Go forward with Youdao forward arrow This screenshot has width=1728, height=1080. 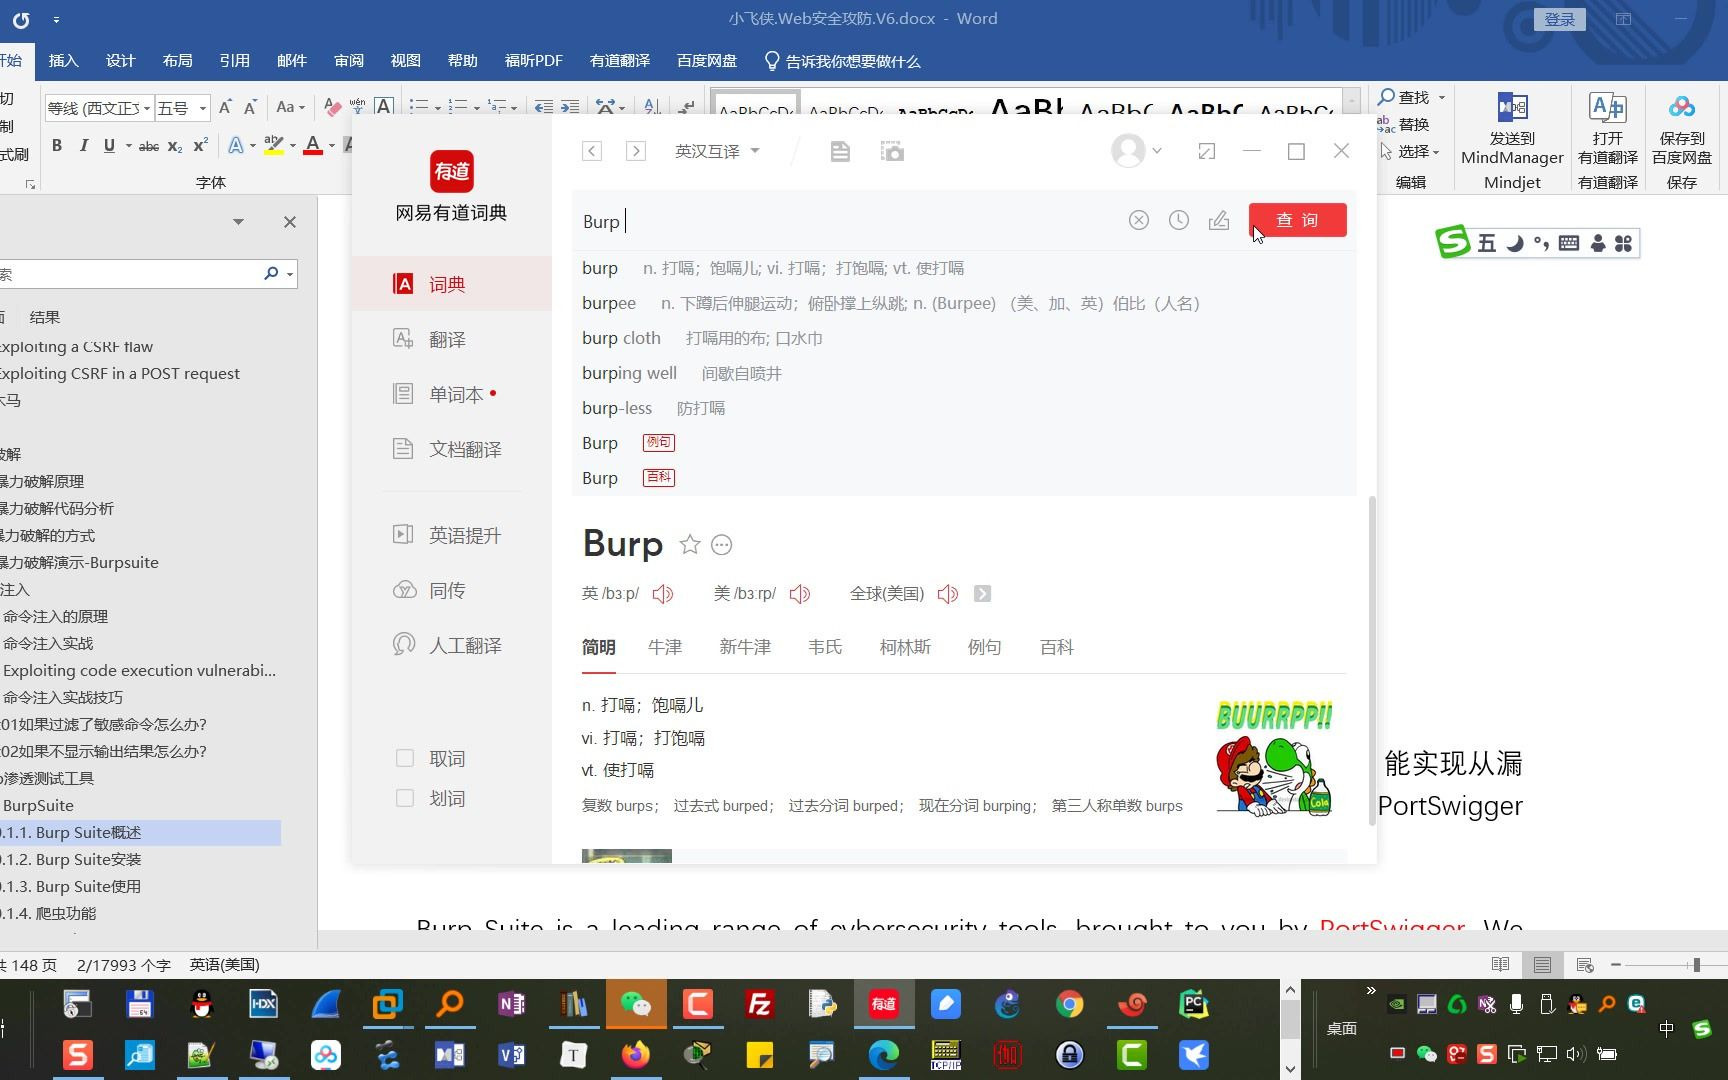pyautogui.click(x=636, y=151)
